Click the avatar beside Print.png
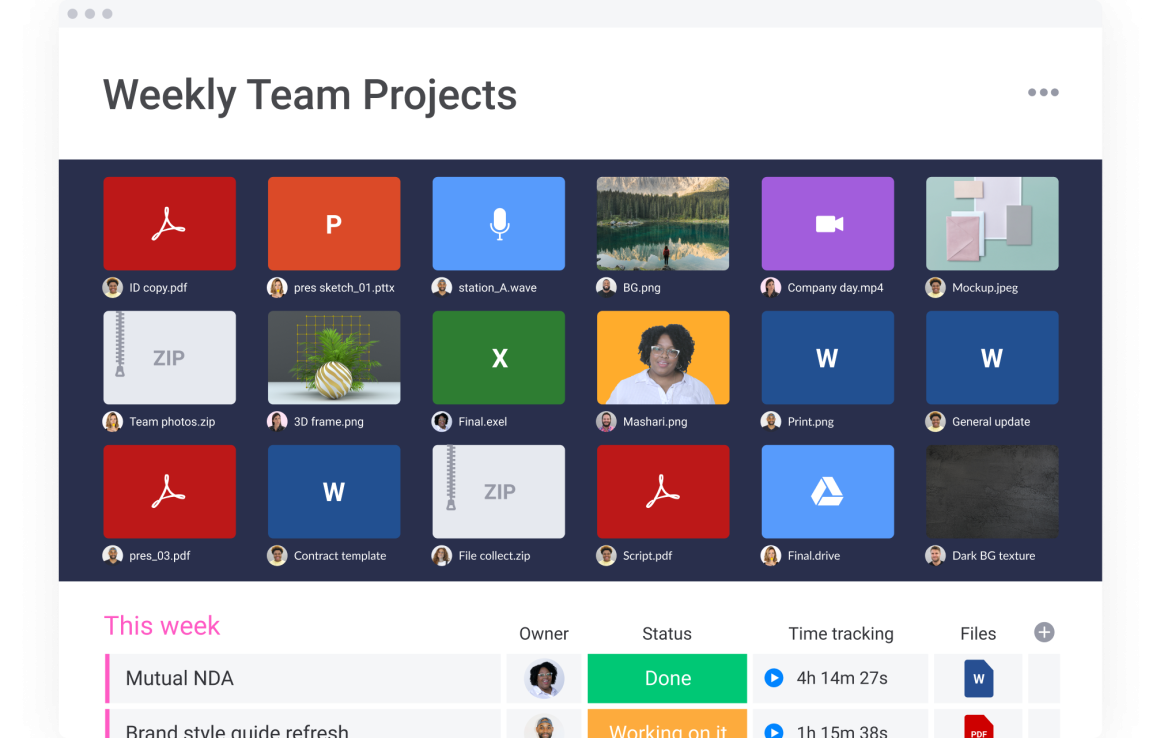The height and width of the screenshot is (738, 1160). 771,422
